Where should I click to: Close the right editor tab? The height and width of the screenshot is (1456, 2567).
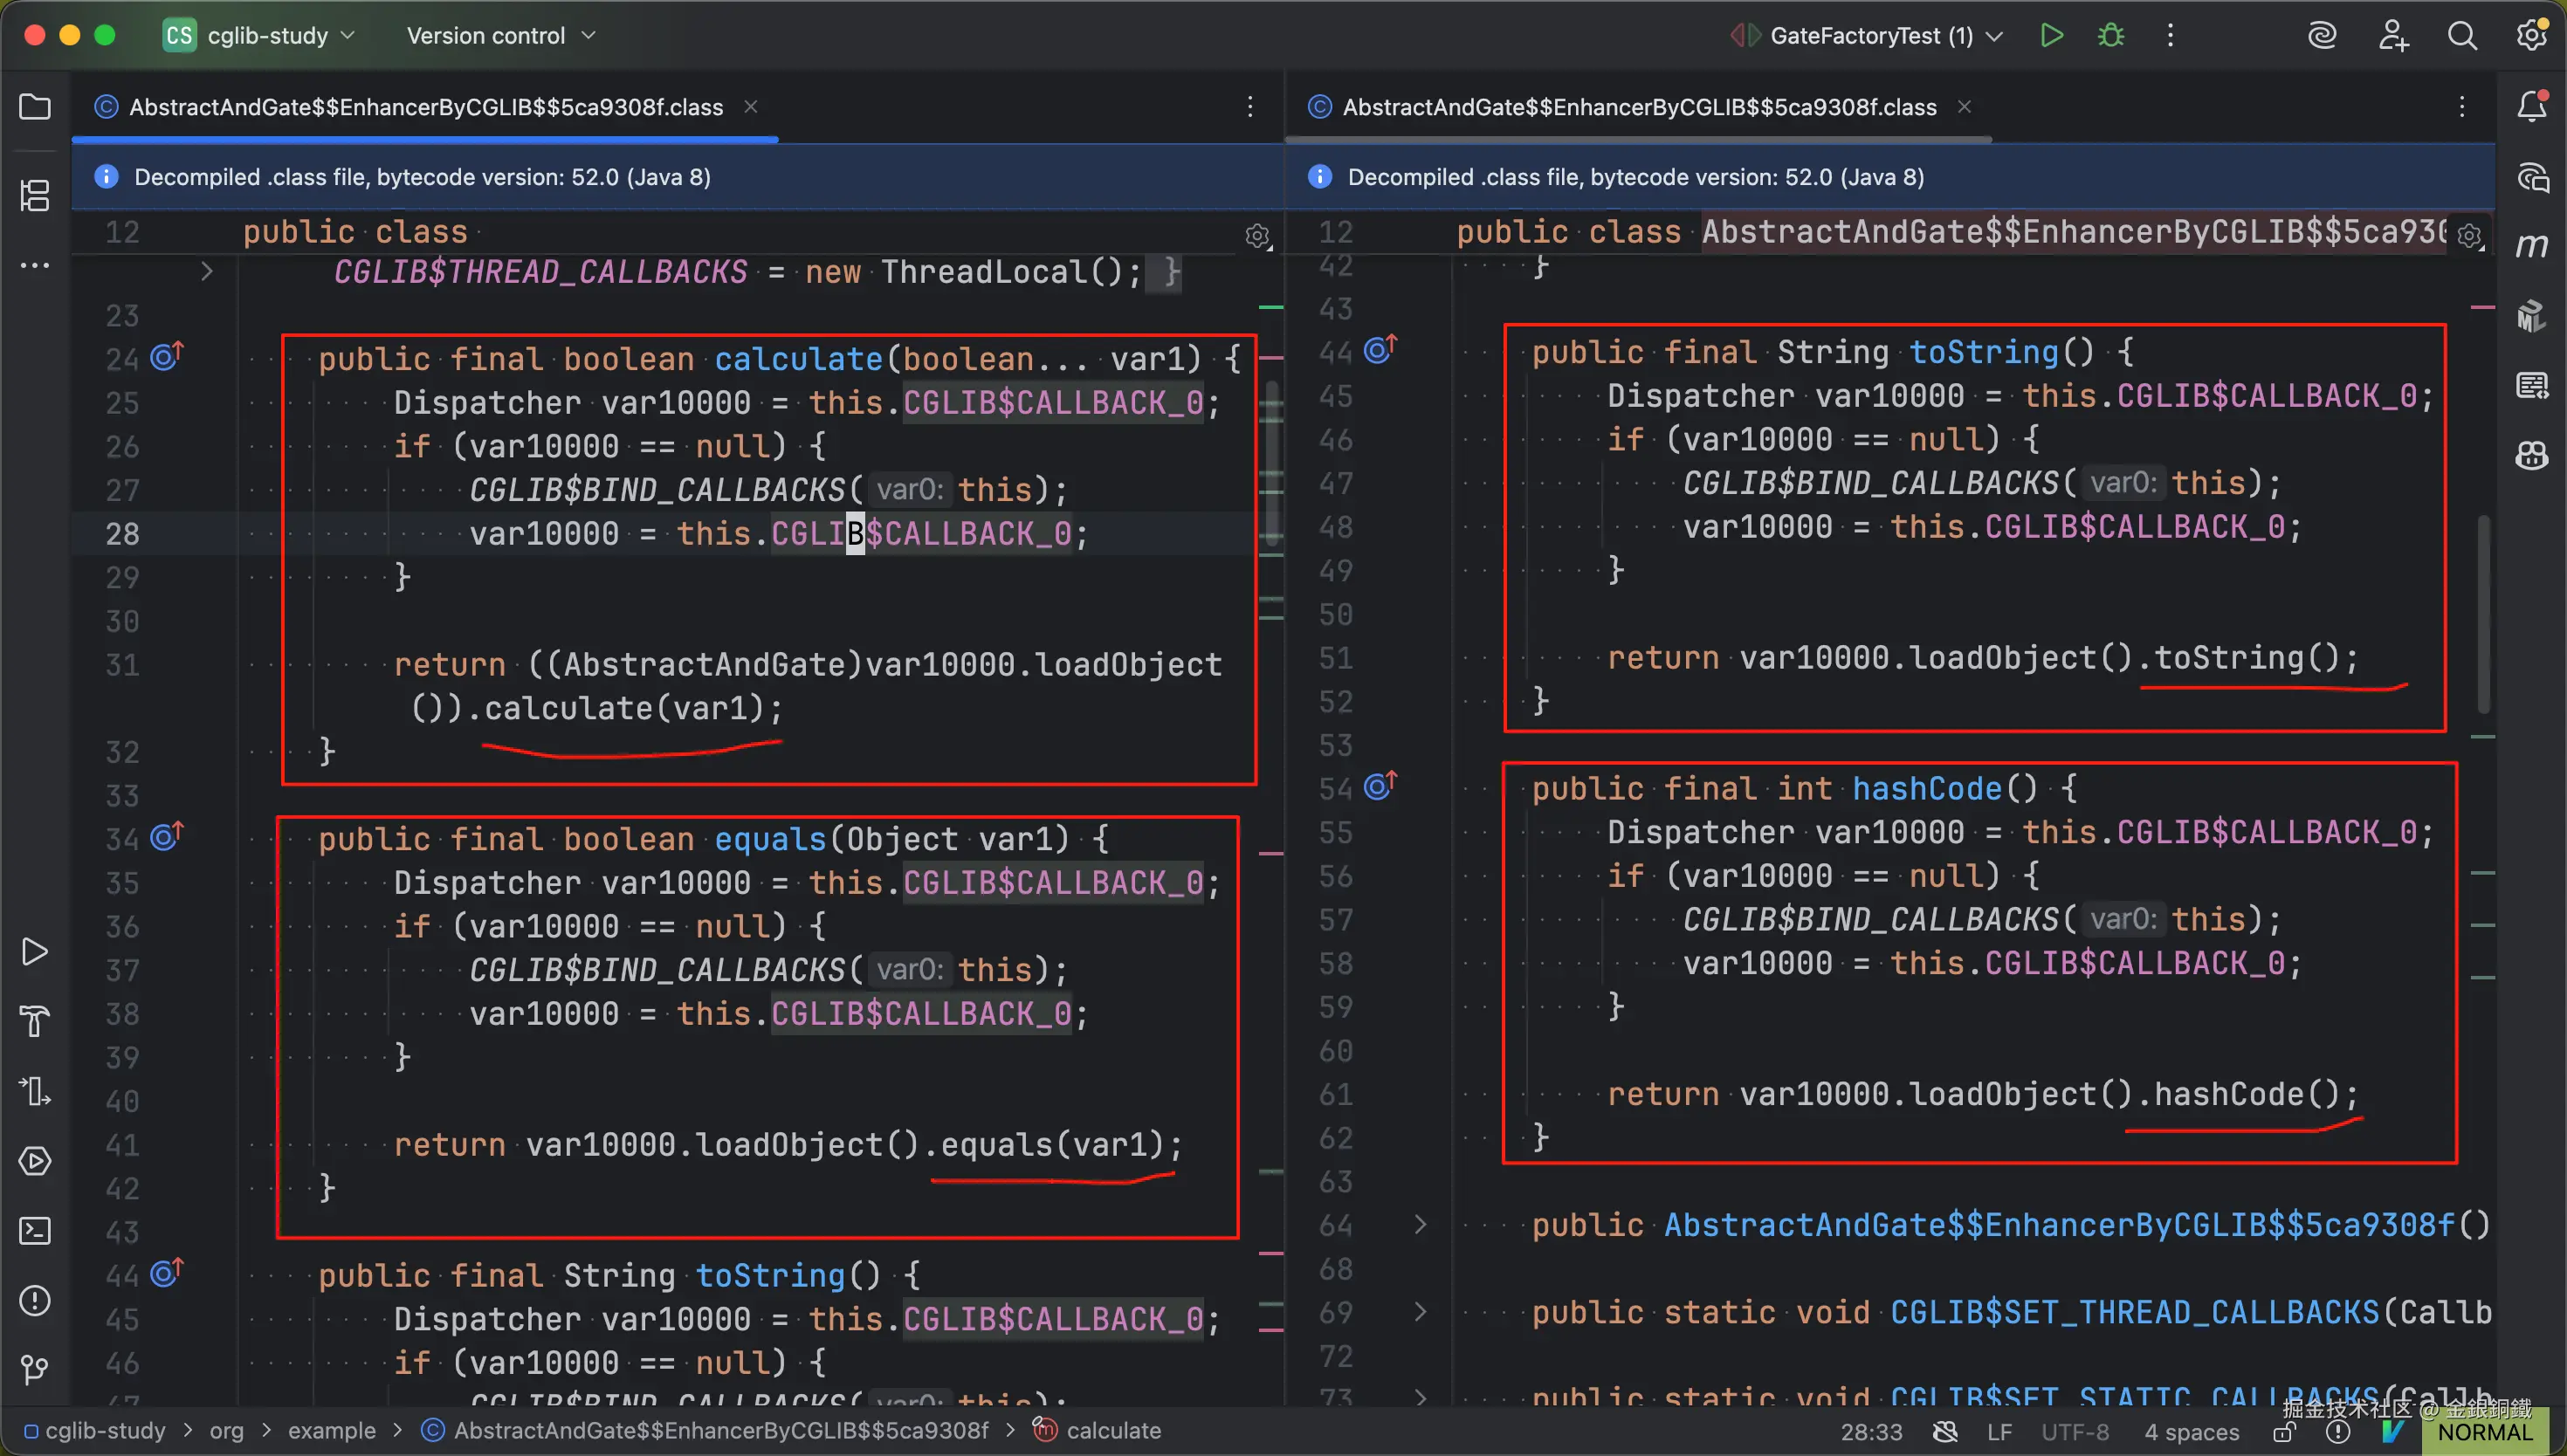1964,107
